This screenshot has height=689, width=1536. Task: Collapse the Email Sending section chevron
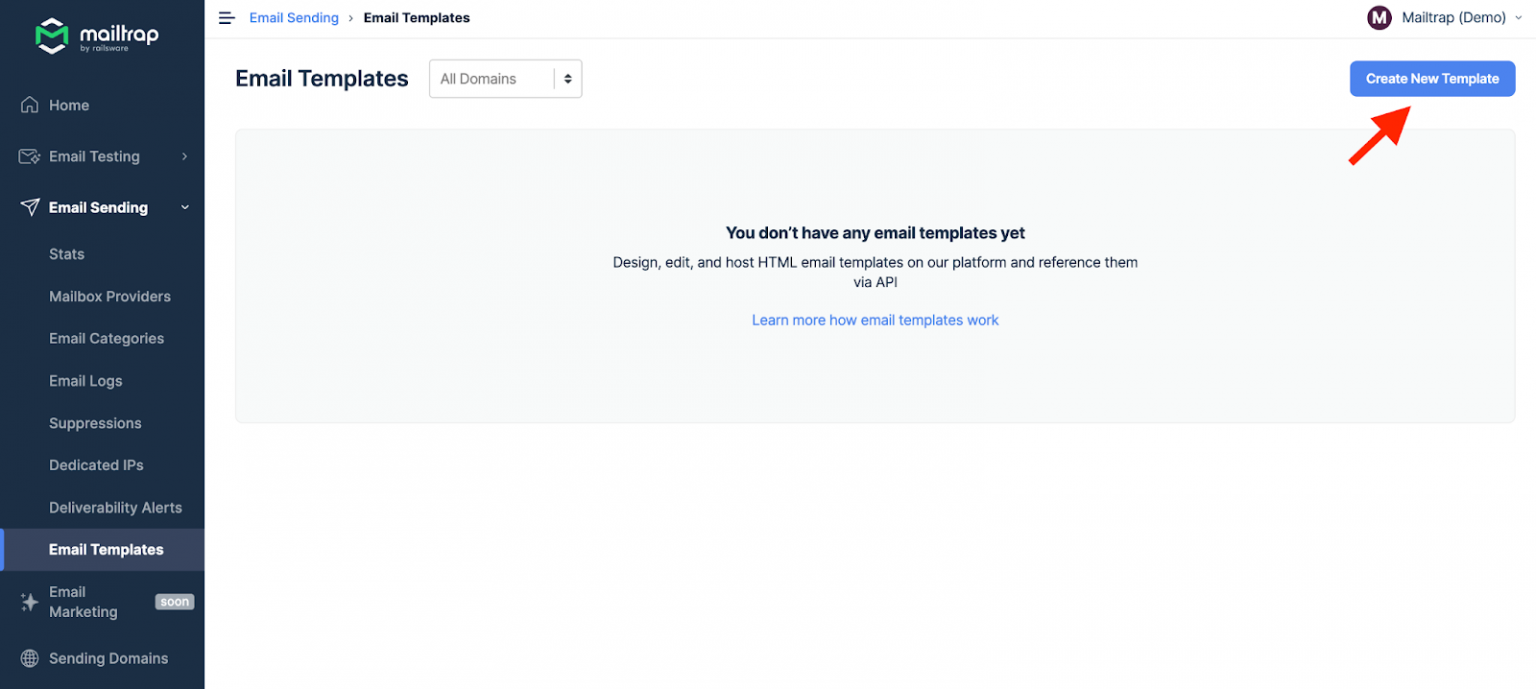click(x=185, y=208)
